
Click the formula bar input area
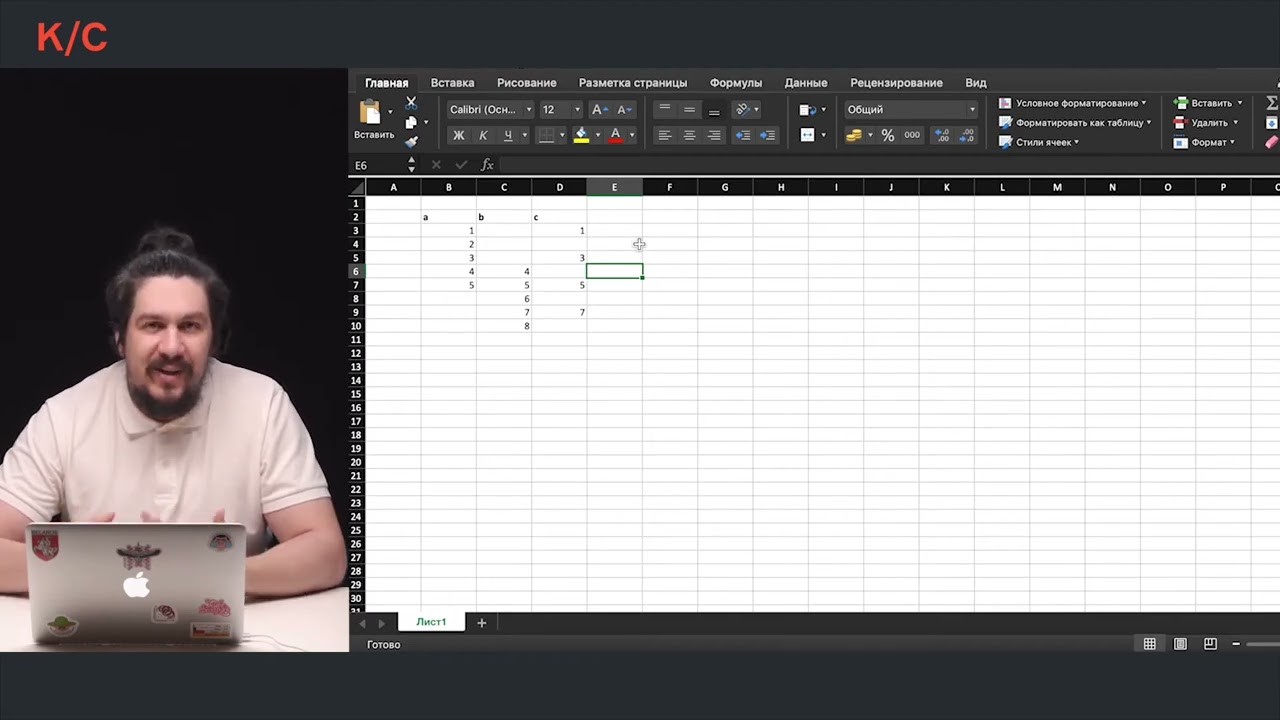(888, 165)
